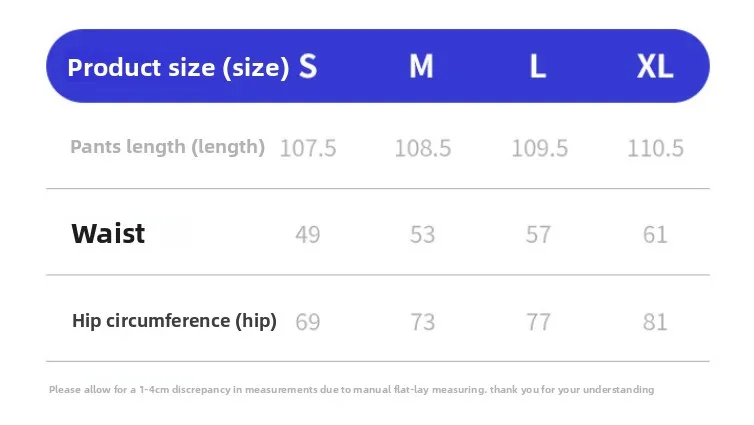
Task: Click the L size column header
Action: 538,66
